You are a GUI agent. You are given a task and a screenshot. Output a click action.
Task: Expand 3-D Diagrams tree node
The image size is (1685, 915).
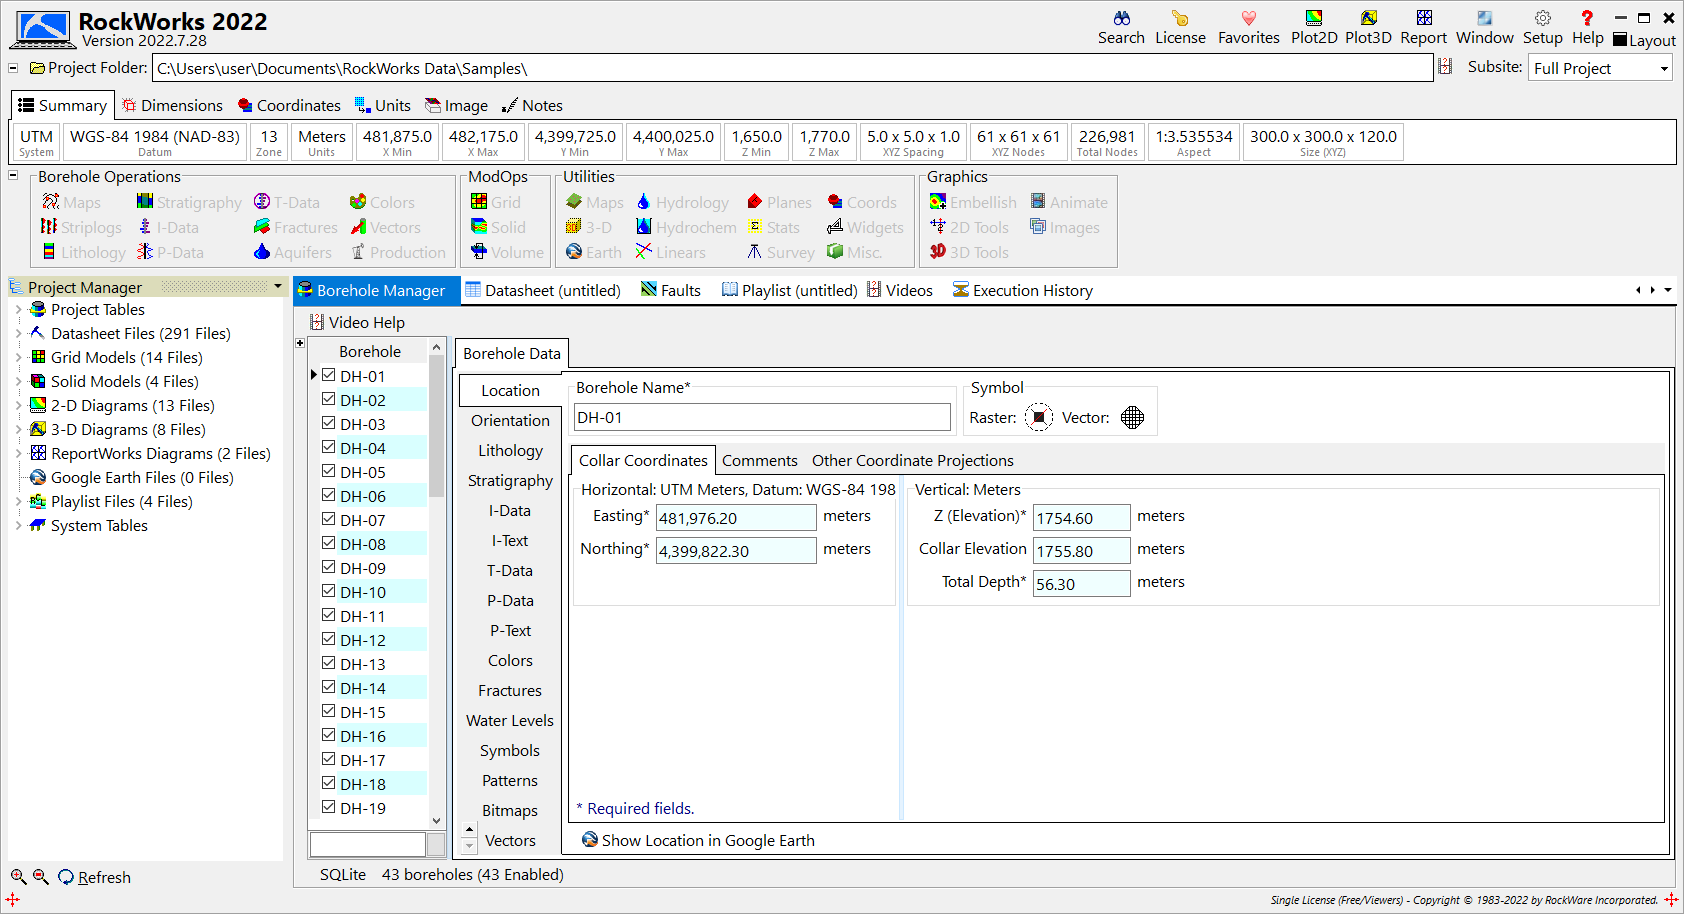click(18, 430)
